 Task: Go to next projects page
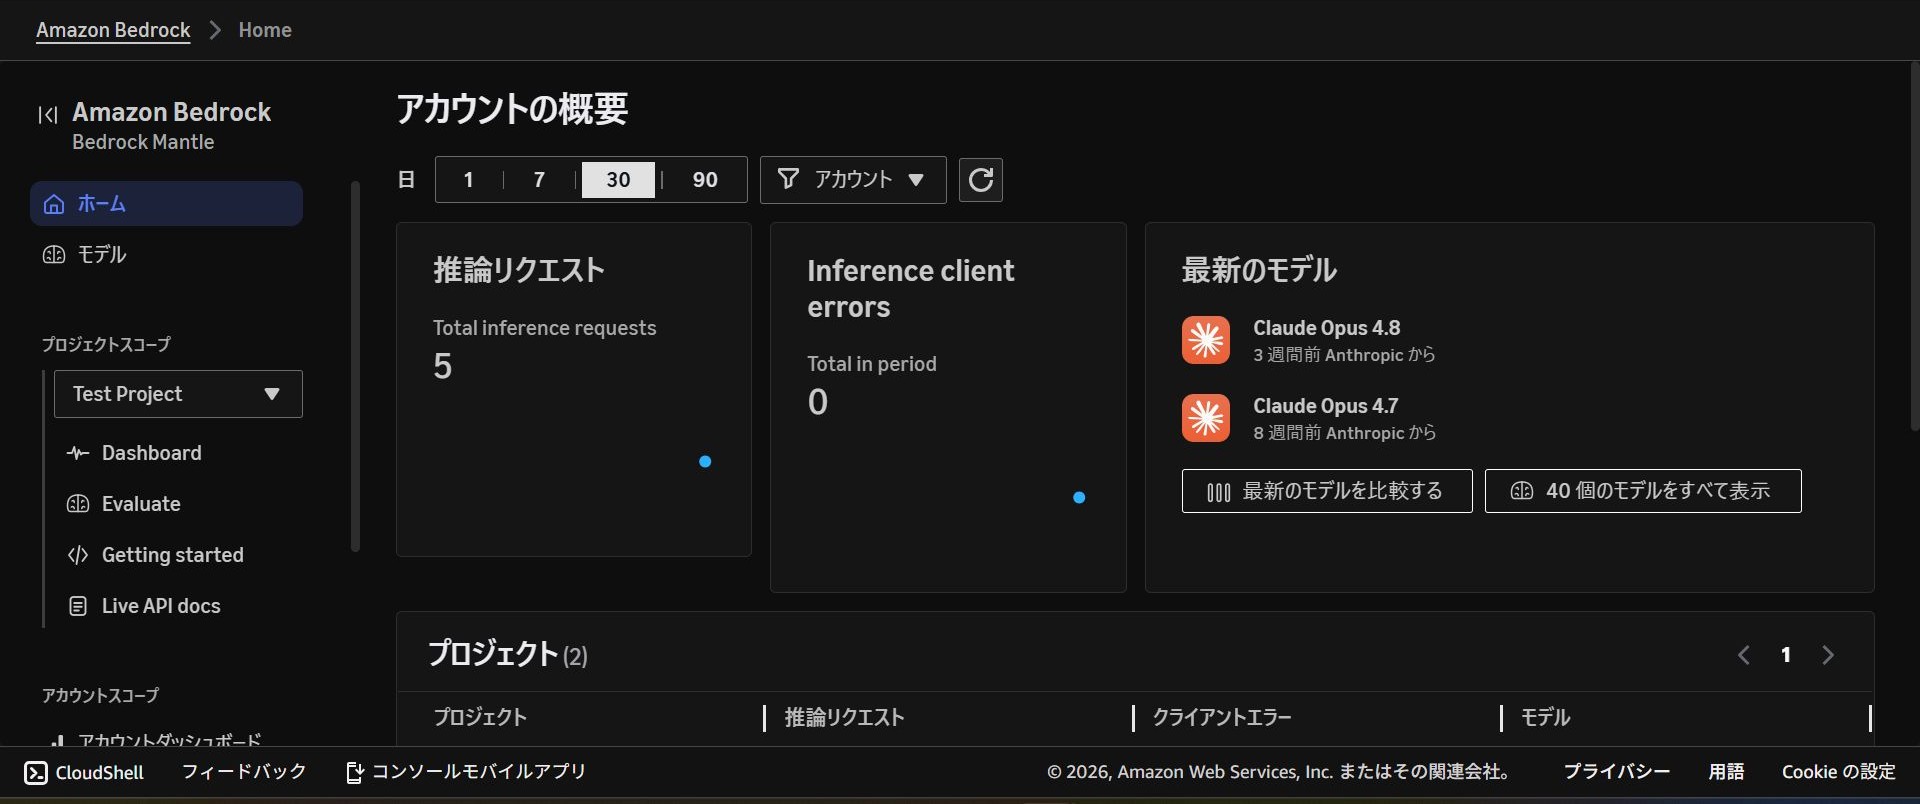tap(1828, 655)
